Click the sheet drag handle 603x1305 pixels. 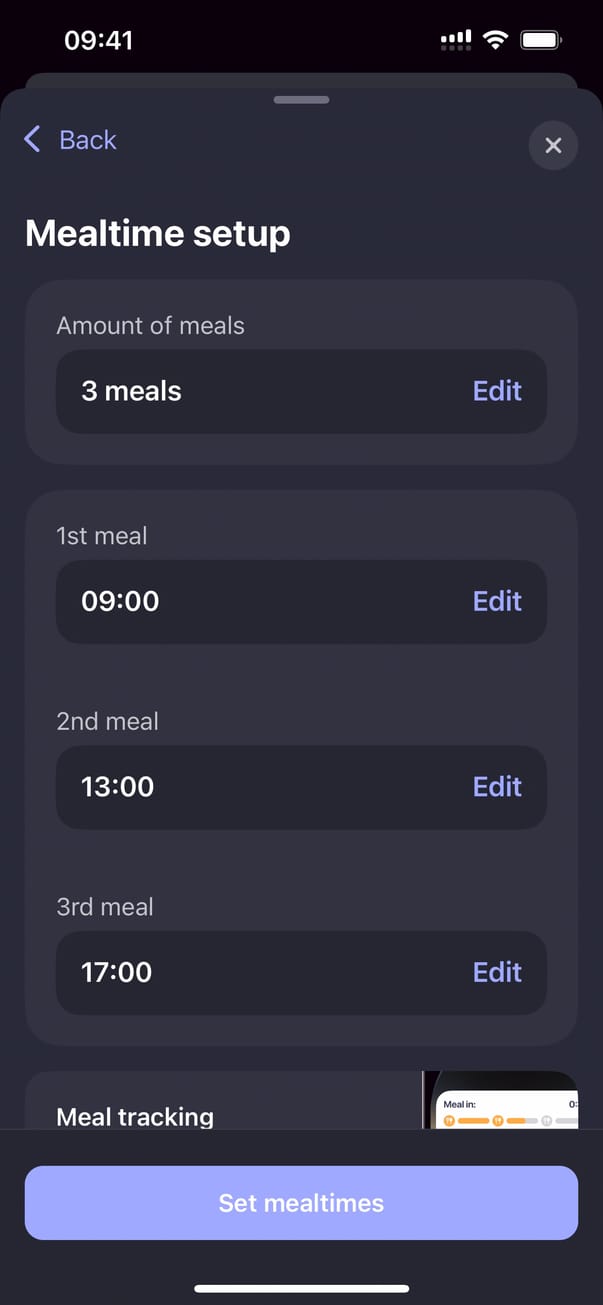tap(301, 100)
